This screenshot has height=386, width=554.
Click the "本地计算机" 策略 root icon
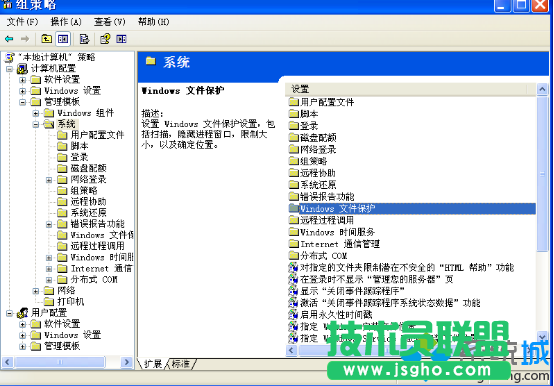click(10, 57)
